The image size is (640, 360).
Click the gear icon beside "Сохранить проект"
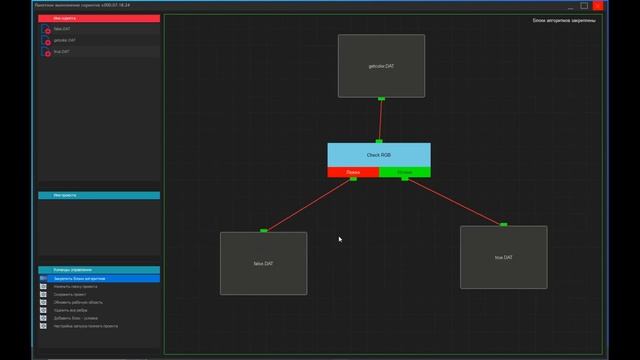click(43, 294)
